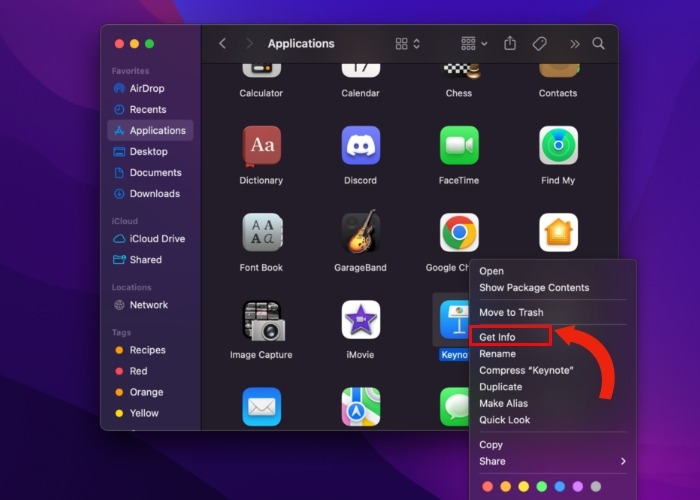The height and width of the screenshot is (500, 700).
Task: Apply the blue tag color dot
Action: coord(559,486)
